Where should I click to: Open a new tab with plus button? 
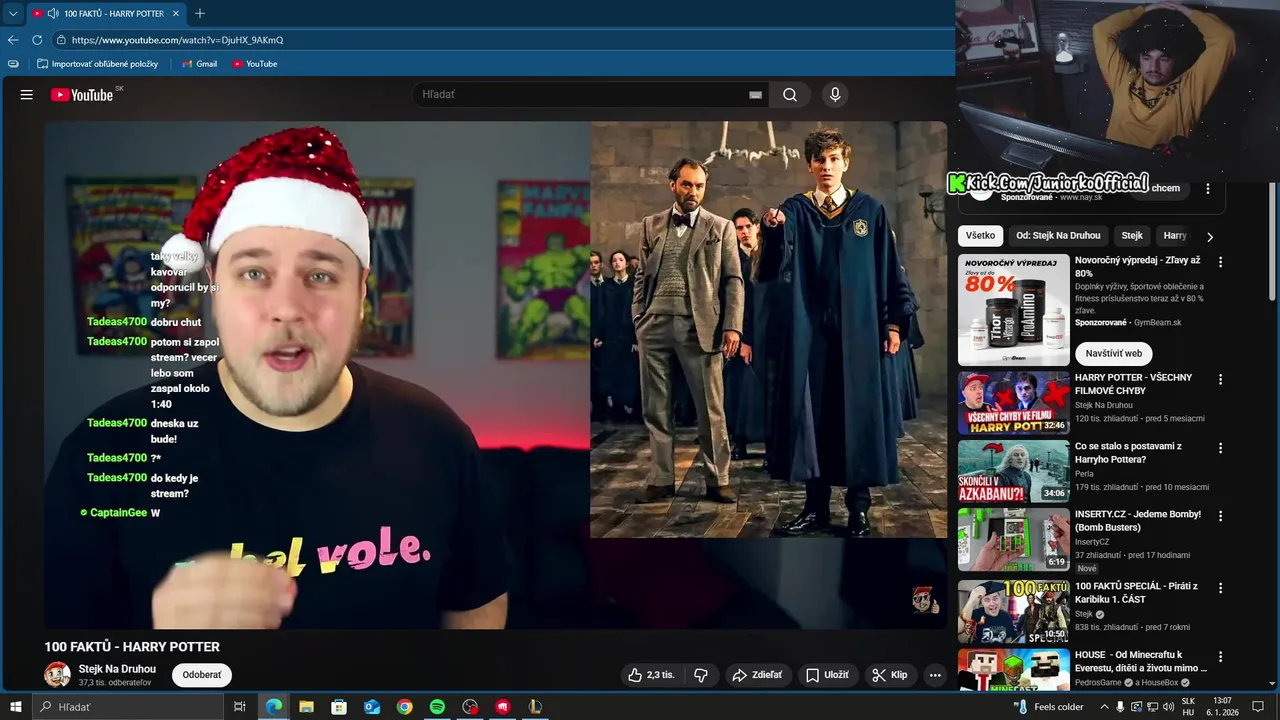pyautogui.click(x=200, y=14)
